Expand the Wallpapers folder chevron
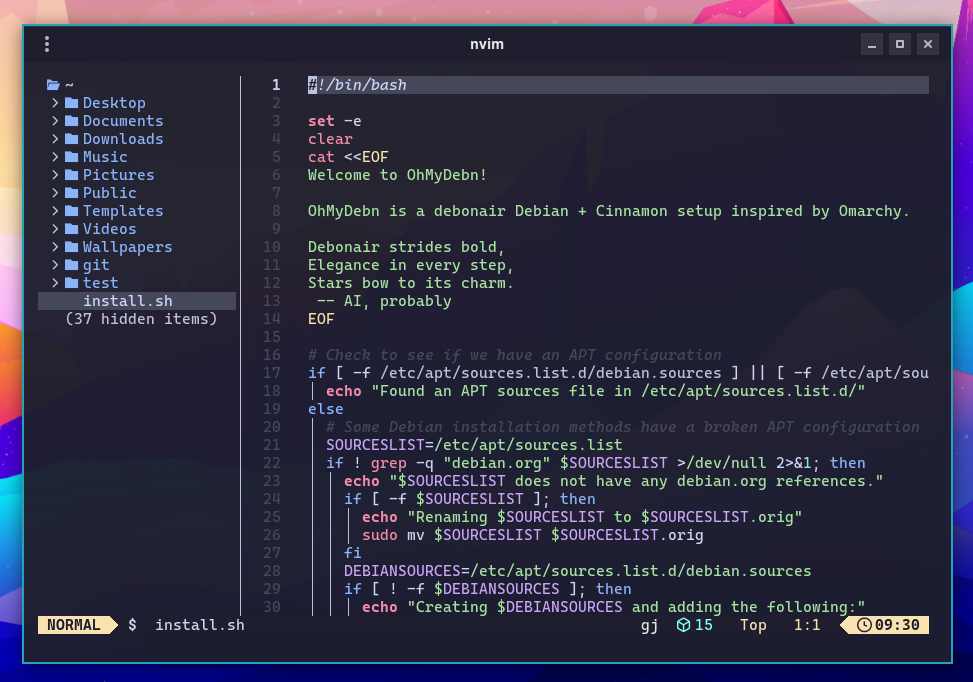 tap(55, 246)
